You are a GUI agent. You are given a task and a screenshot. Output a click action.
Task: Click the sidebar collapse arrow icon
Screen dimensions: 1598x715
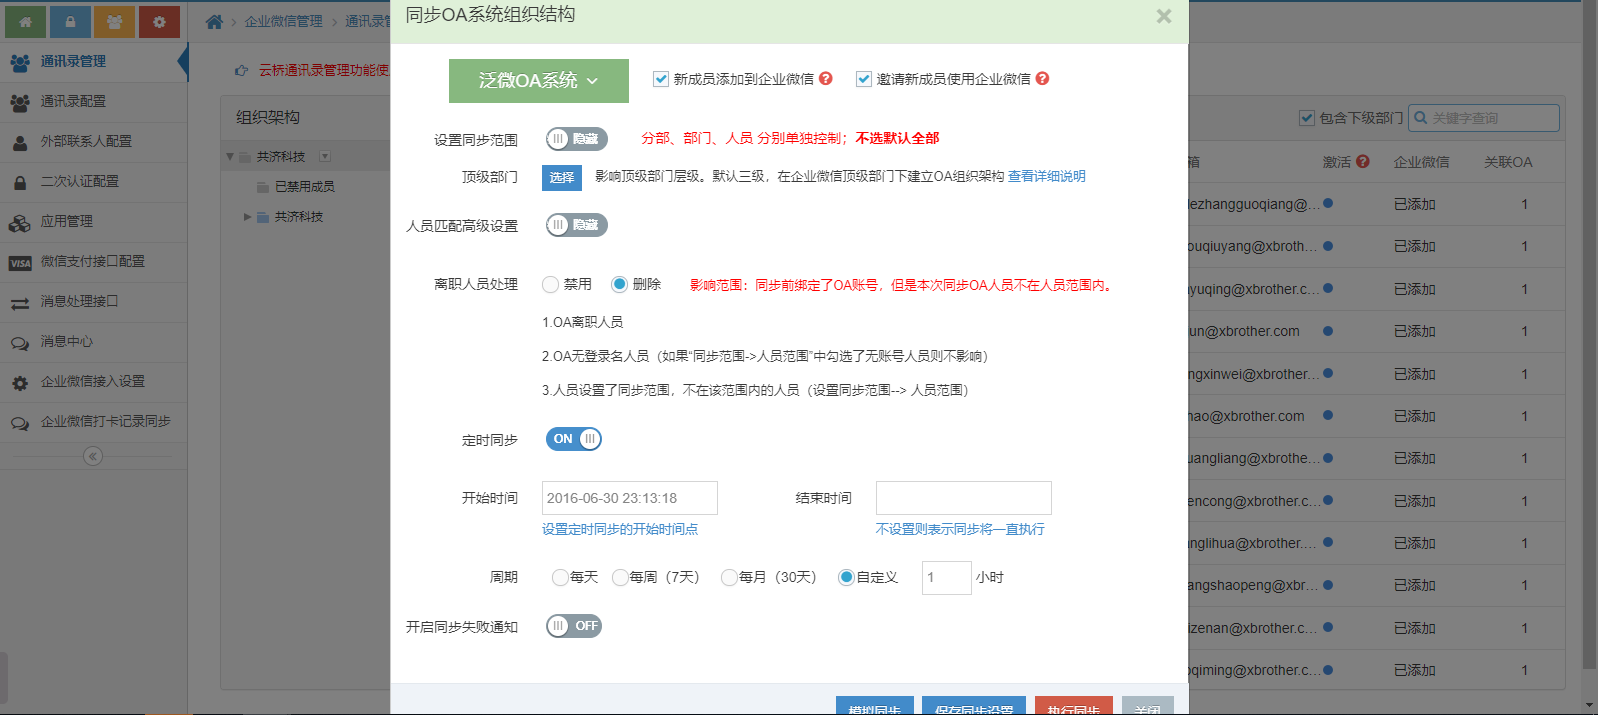pyautogui.click(x=93, y=456)
